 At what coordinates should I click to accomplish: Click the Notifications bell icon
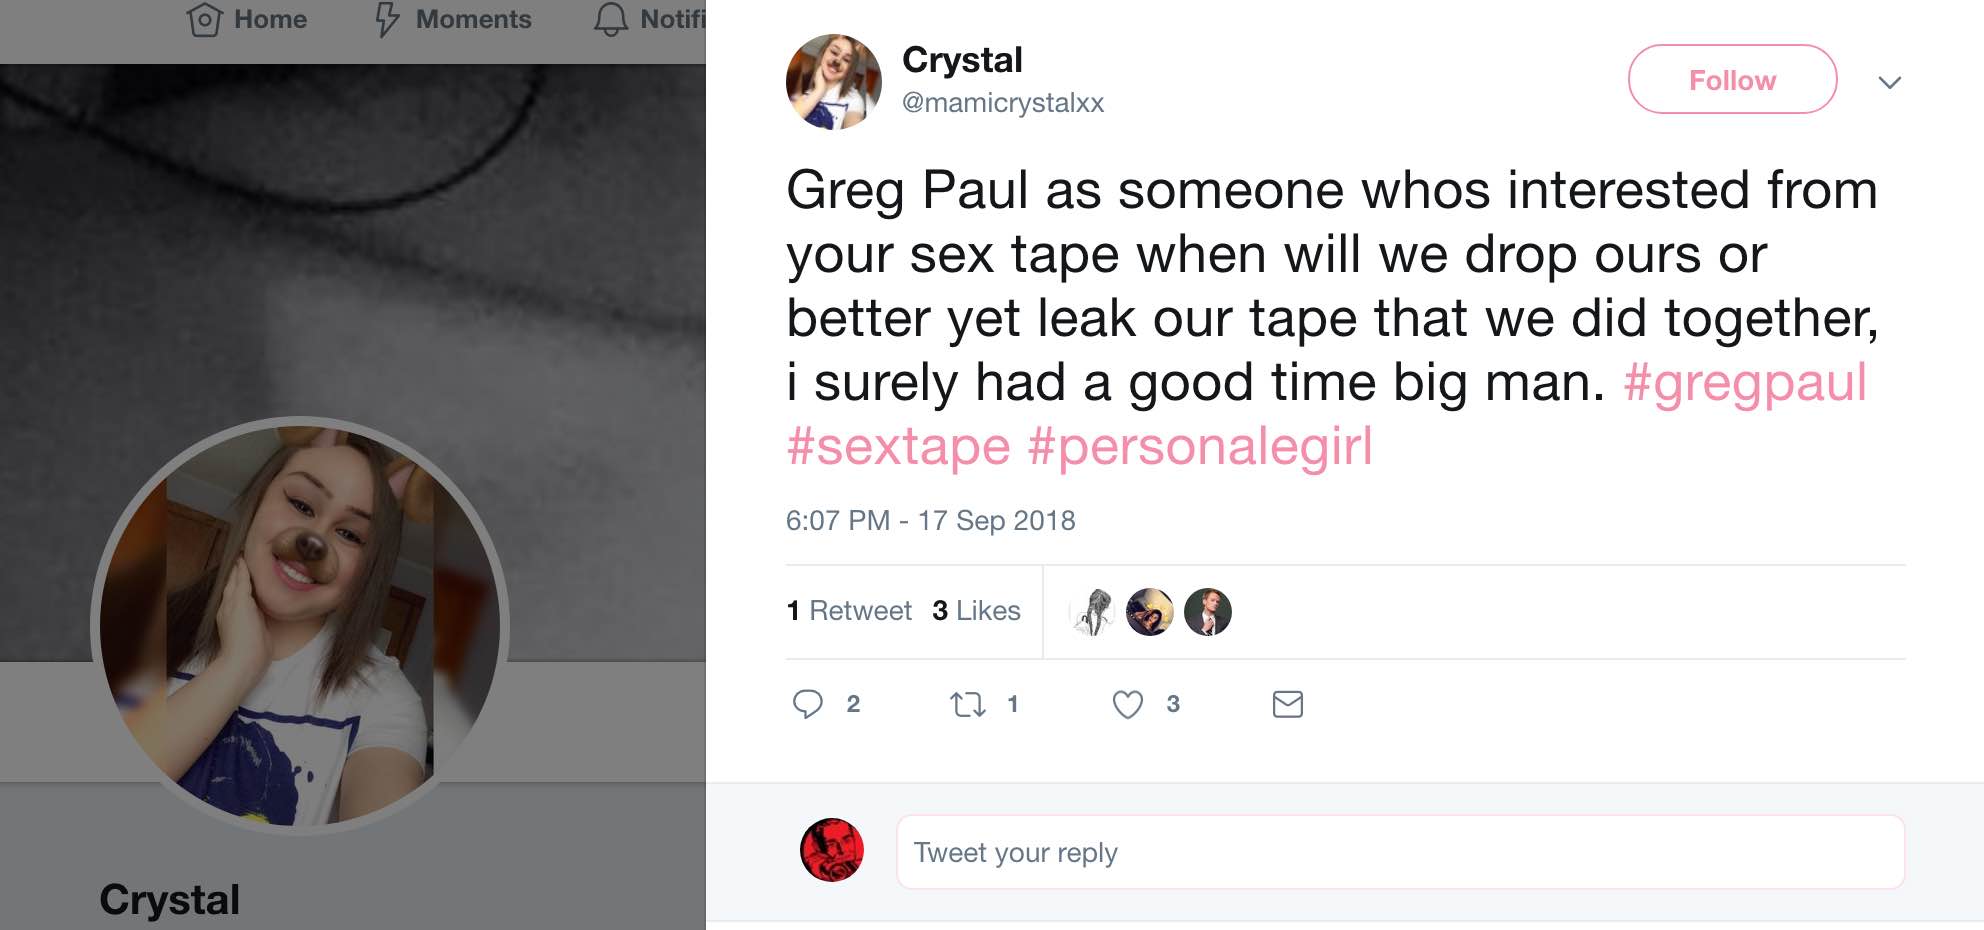[611, 20]
